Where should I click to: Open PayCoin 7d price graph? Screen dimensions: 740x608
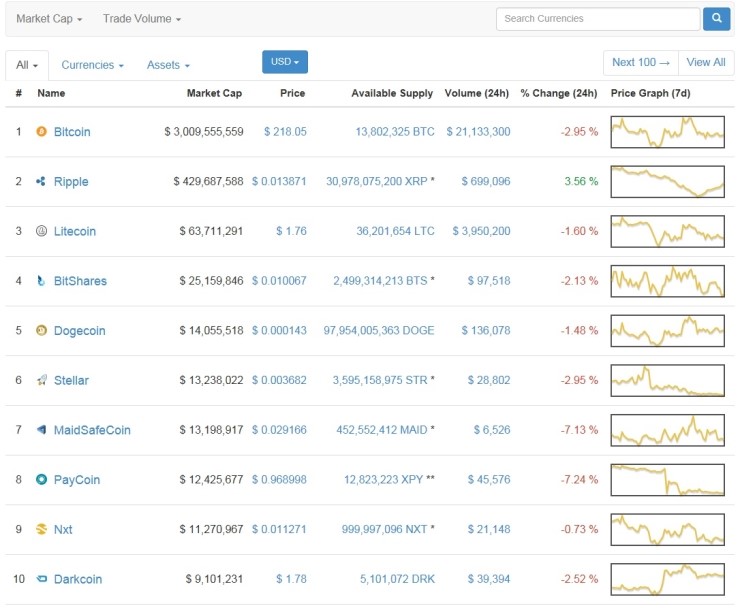coord(667,480)
